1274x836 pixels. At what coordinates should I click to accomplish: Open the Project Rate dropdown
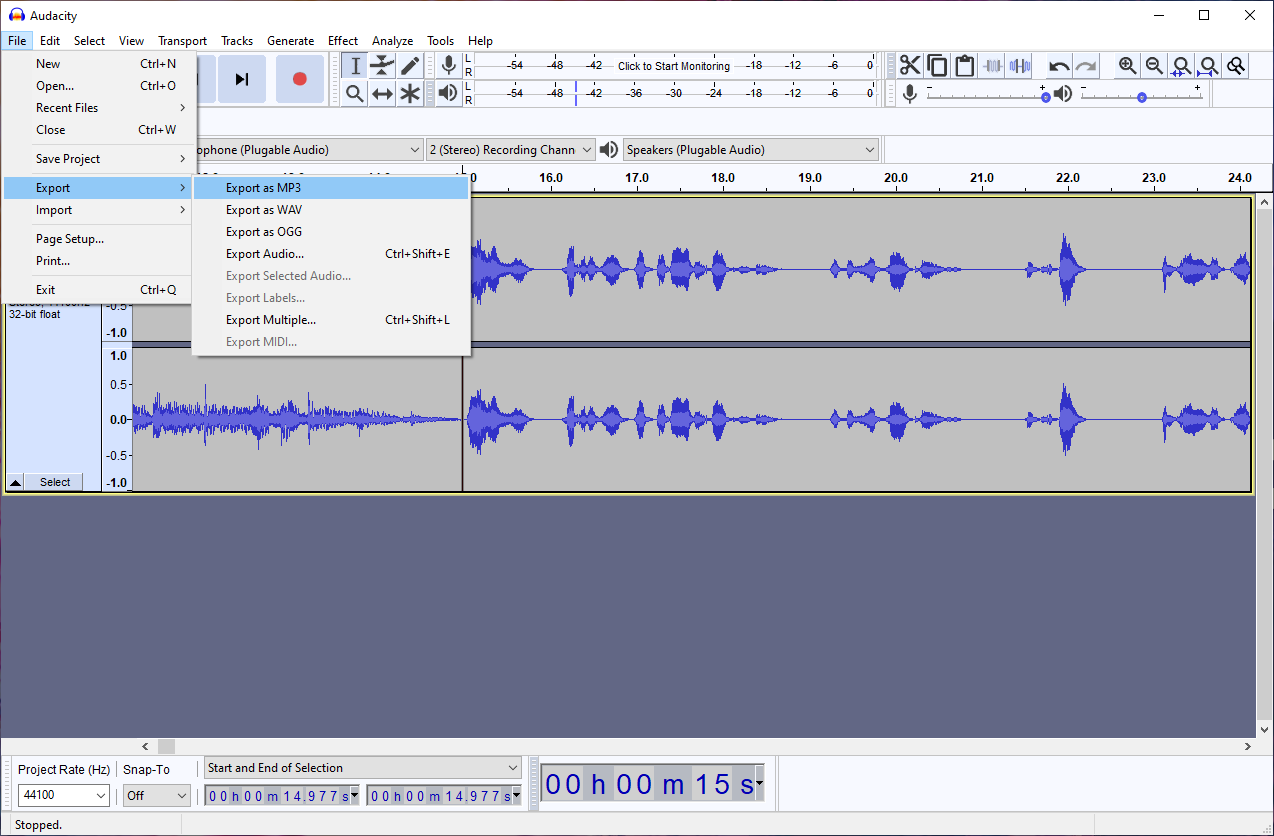coord(64,796)
